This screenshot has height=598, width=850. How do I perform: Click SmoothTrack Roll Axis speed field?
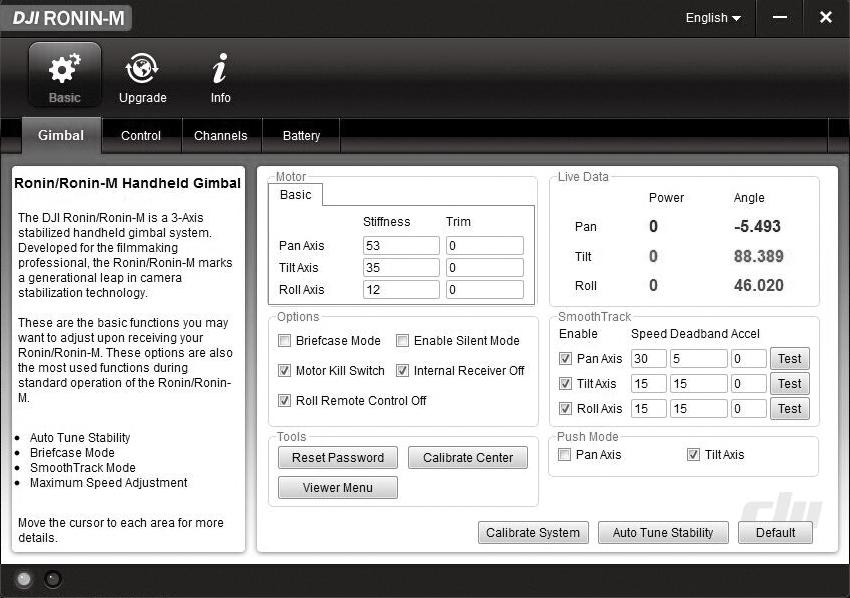649,408
